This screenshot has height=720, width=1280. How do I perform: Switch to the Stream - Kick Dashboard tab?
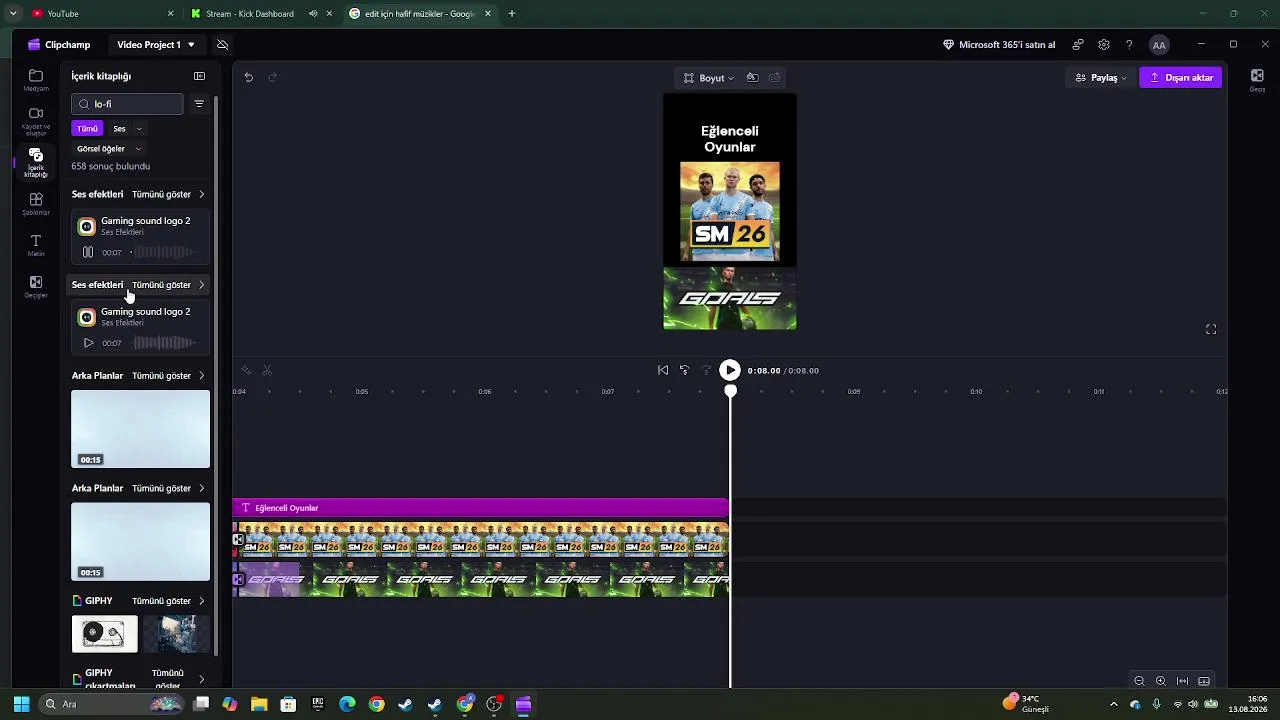pyautogui.click(x=262, y=14)
